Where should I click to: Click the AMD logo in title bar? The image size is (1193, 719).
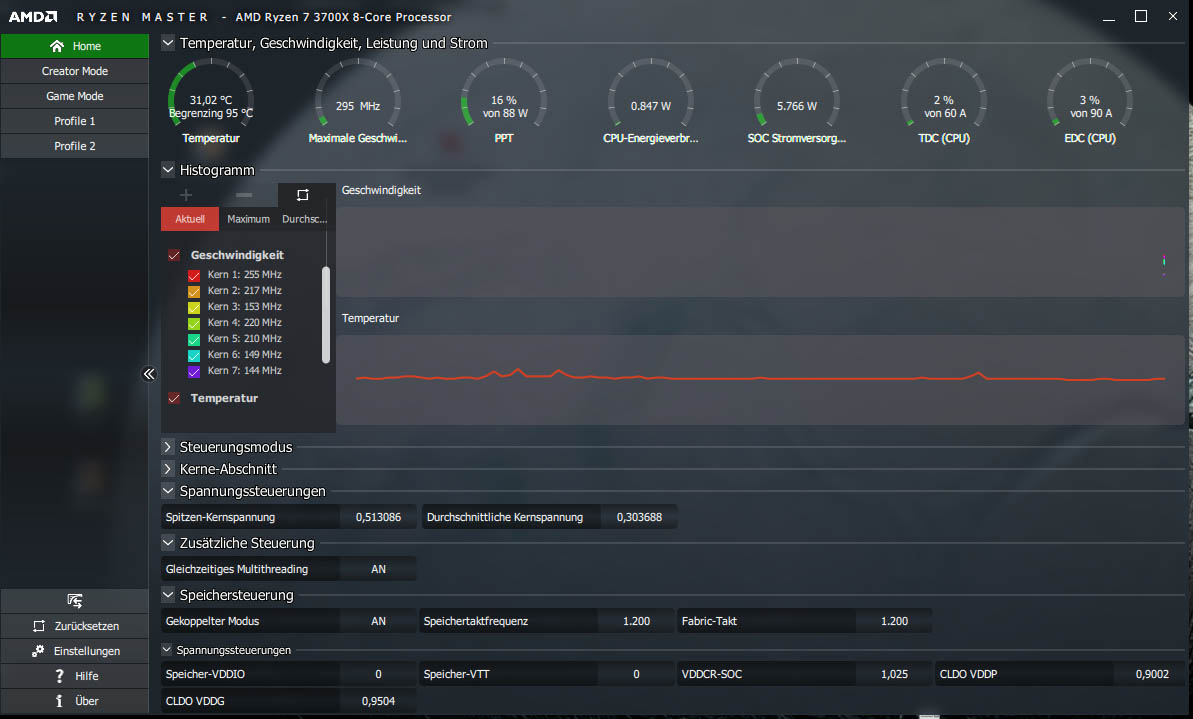[33, 16]
